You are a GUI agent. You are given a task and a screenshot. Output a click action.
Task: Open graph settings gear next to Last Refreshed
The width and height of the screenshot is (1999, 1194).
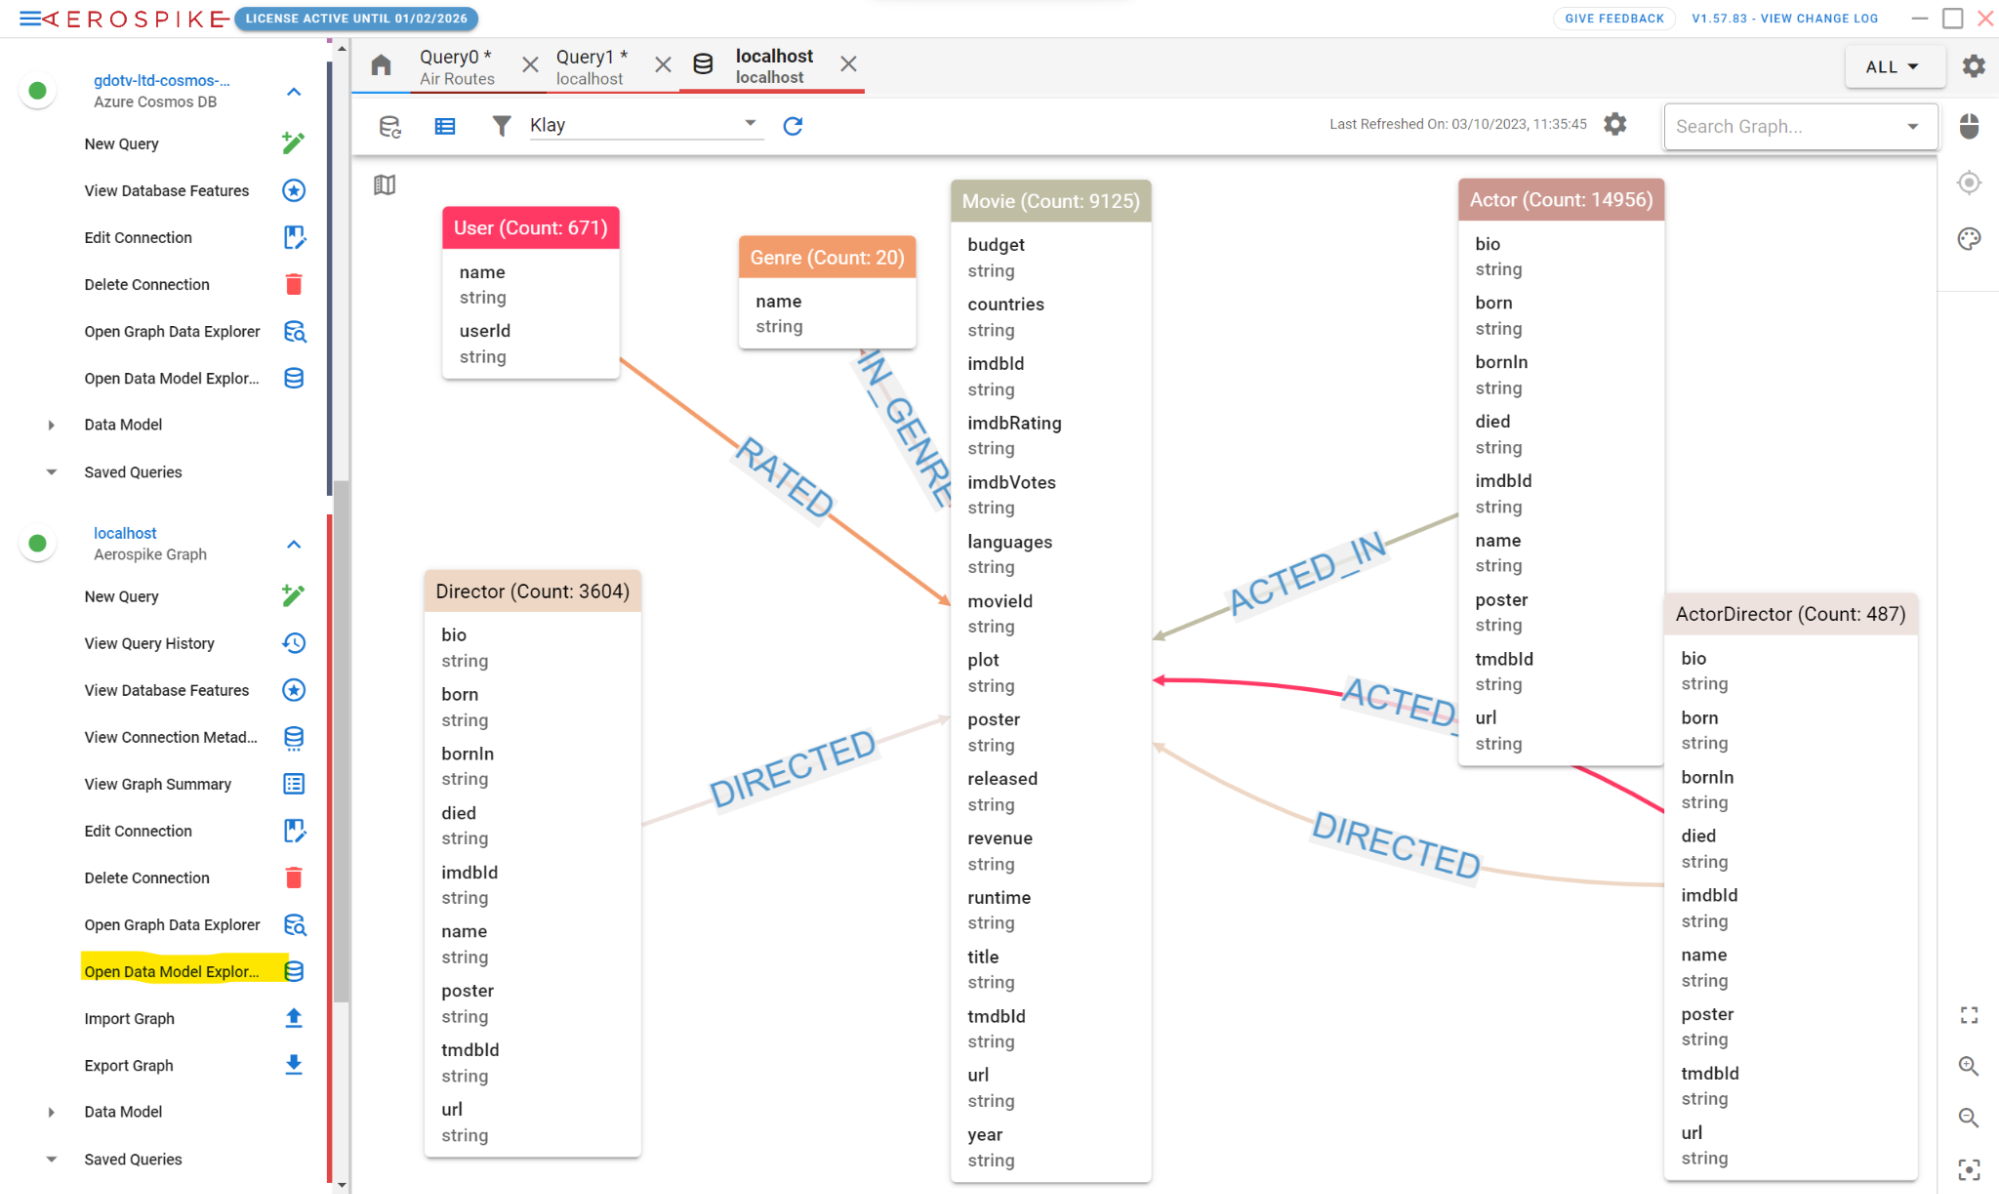(x=1615, y=124)
